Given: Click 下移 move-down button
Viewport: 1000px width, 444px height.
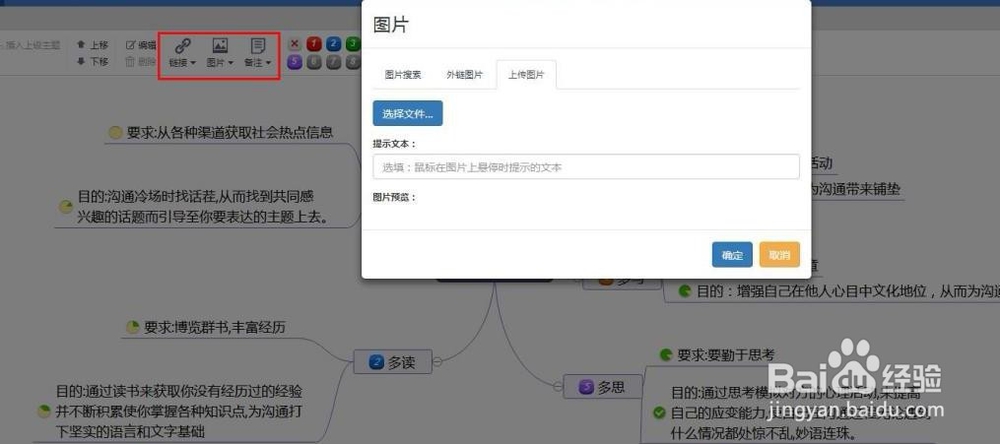Looking at the screenshot, I should click(x=92, y=62).
